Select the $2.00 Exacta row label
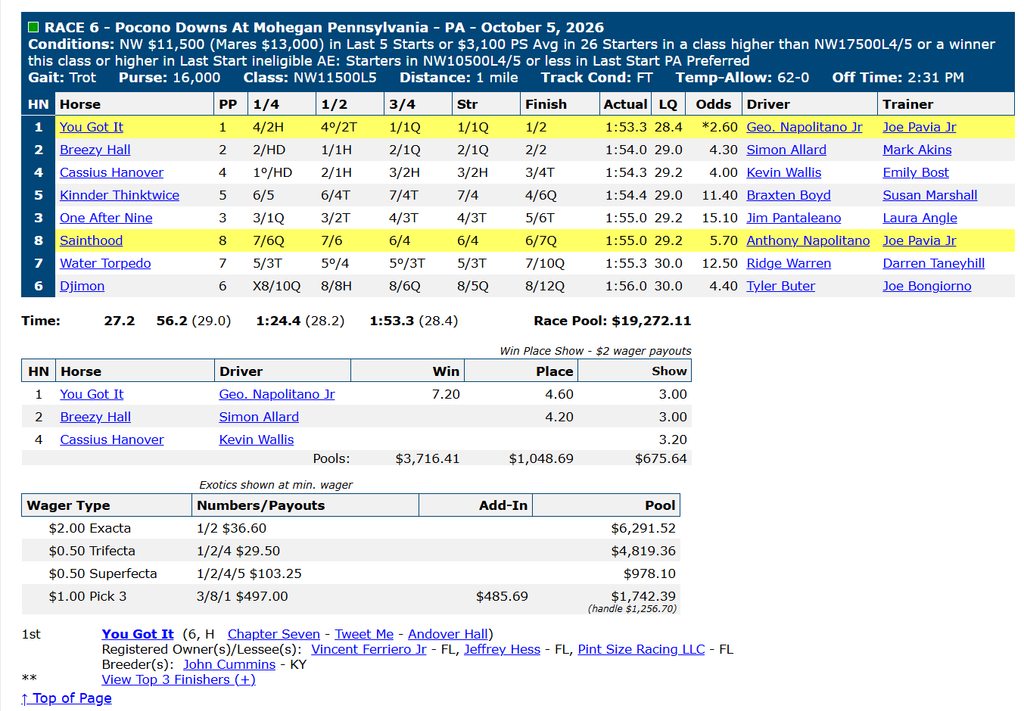Viewport: 1024px width, 711px height. click(89, 528)
